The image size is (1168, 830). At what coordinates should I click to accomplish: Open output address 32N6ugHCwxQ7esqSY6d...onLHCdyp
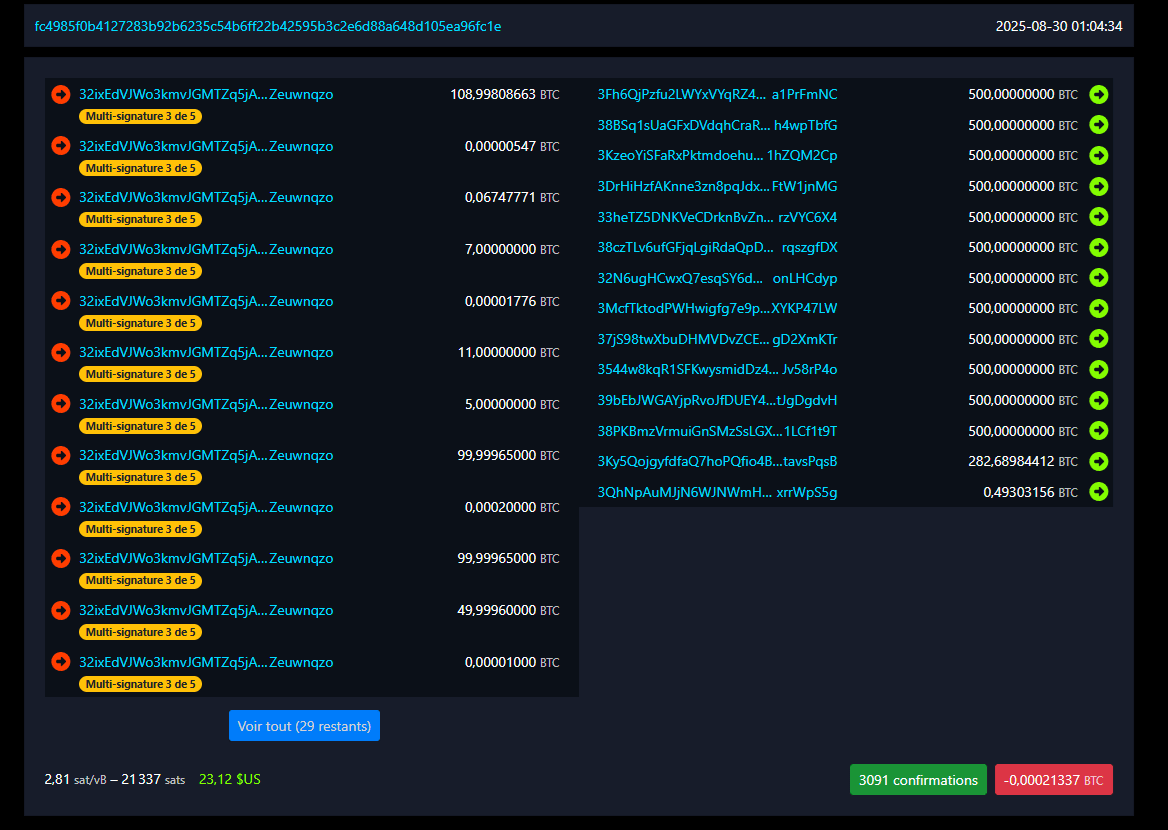tap(717, 278)
